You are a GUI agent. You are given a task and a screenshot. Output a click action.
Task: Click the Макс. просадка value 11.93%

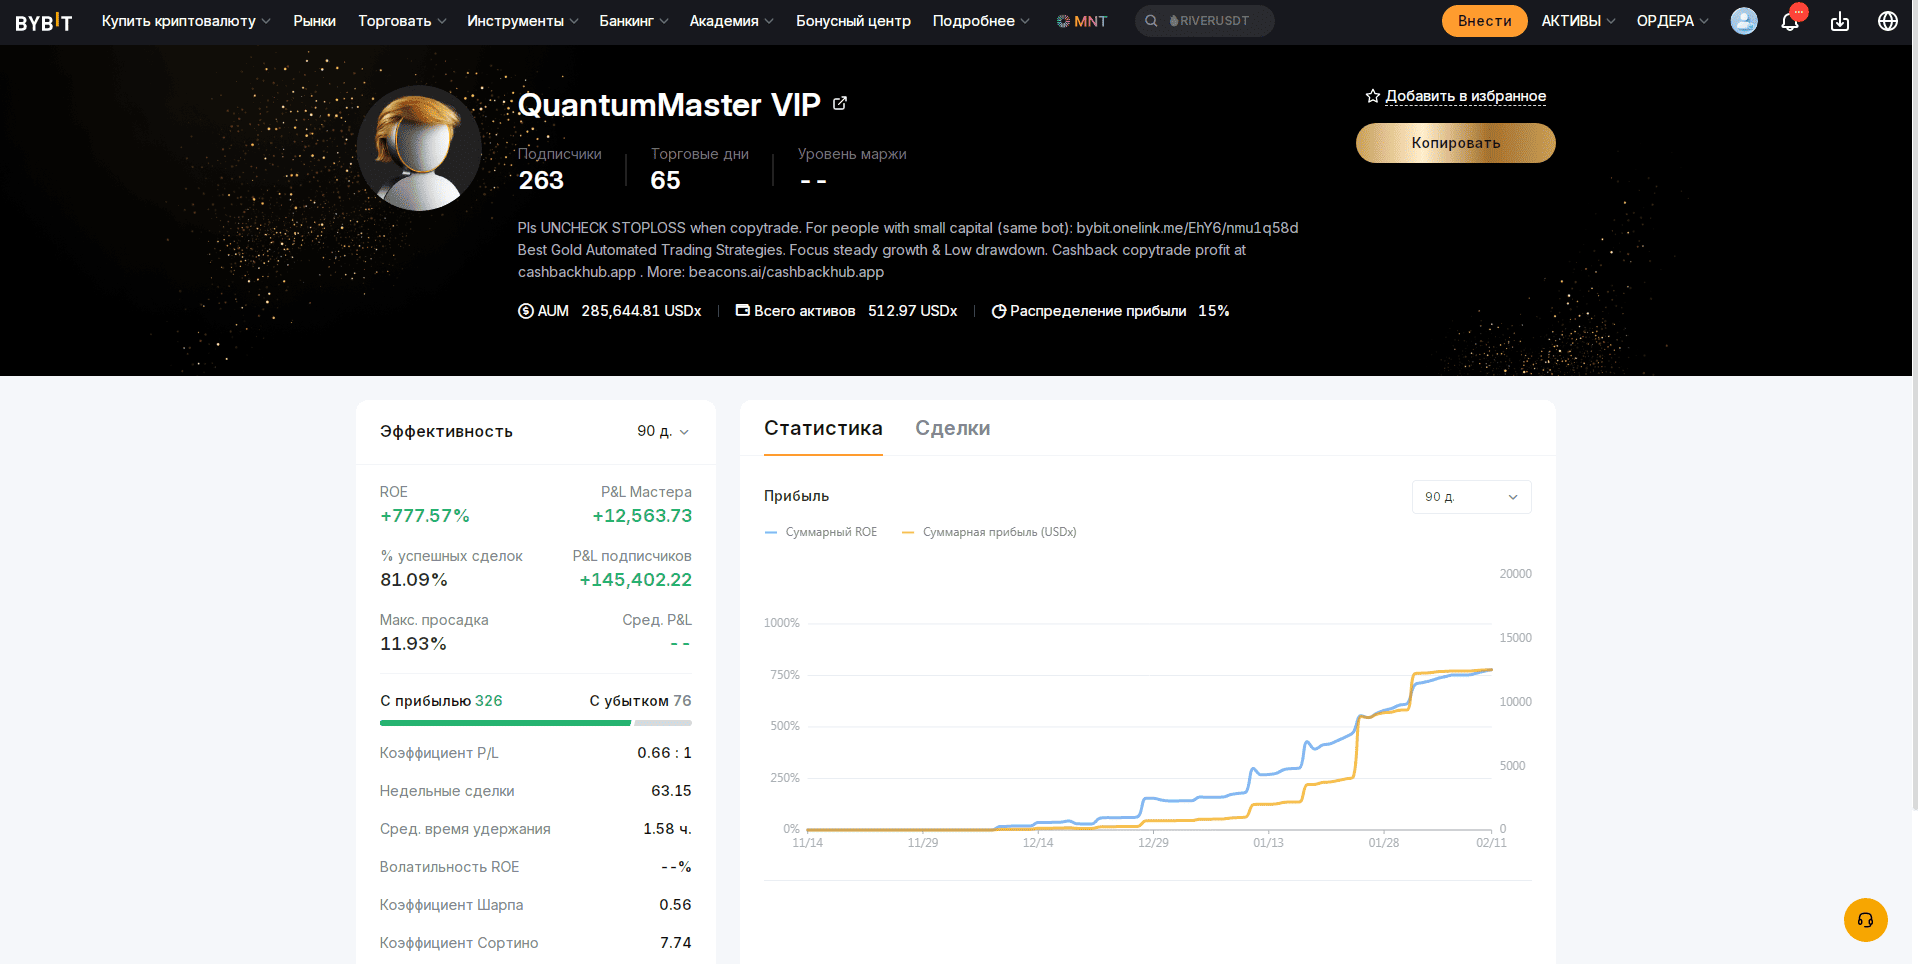(413, 644)
